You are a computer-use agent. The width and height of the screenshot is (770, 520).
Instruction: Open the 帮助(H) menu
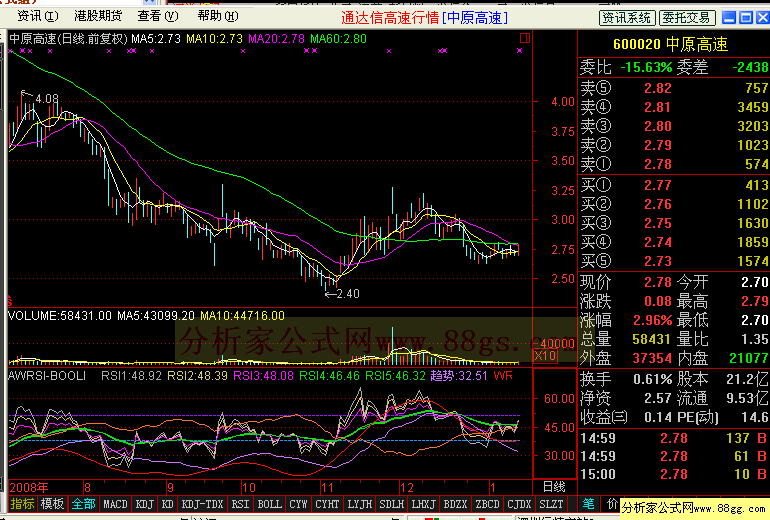coord(218,16)
